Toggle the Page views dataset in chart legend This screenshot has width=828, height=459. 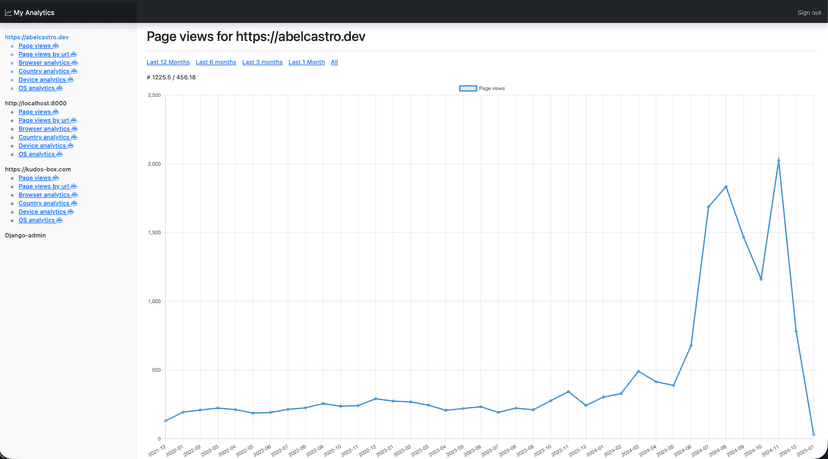[468, 88]
